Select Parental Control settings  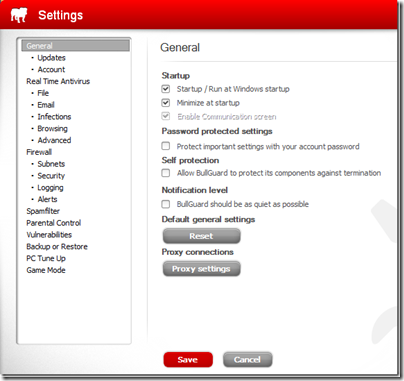(x=54, y=223)
